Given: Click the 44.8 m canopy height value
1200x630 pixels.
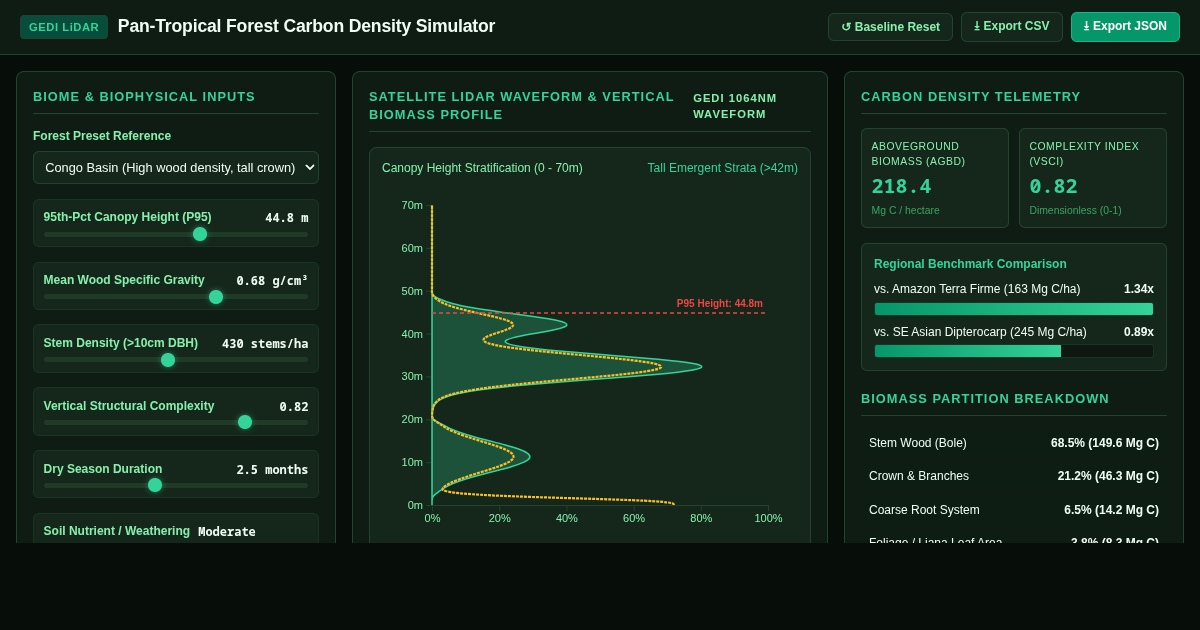Looking at the screenshot, I should 287,217.
